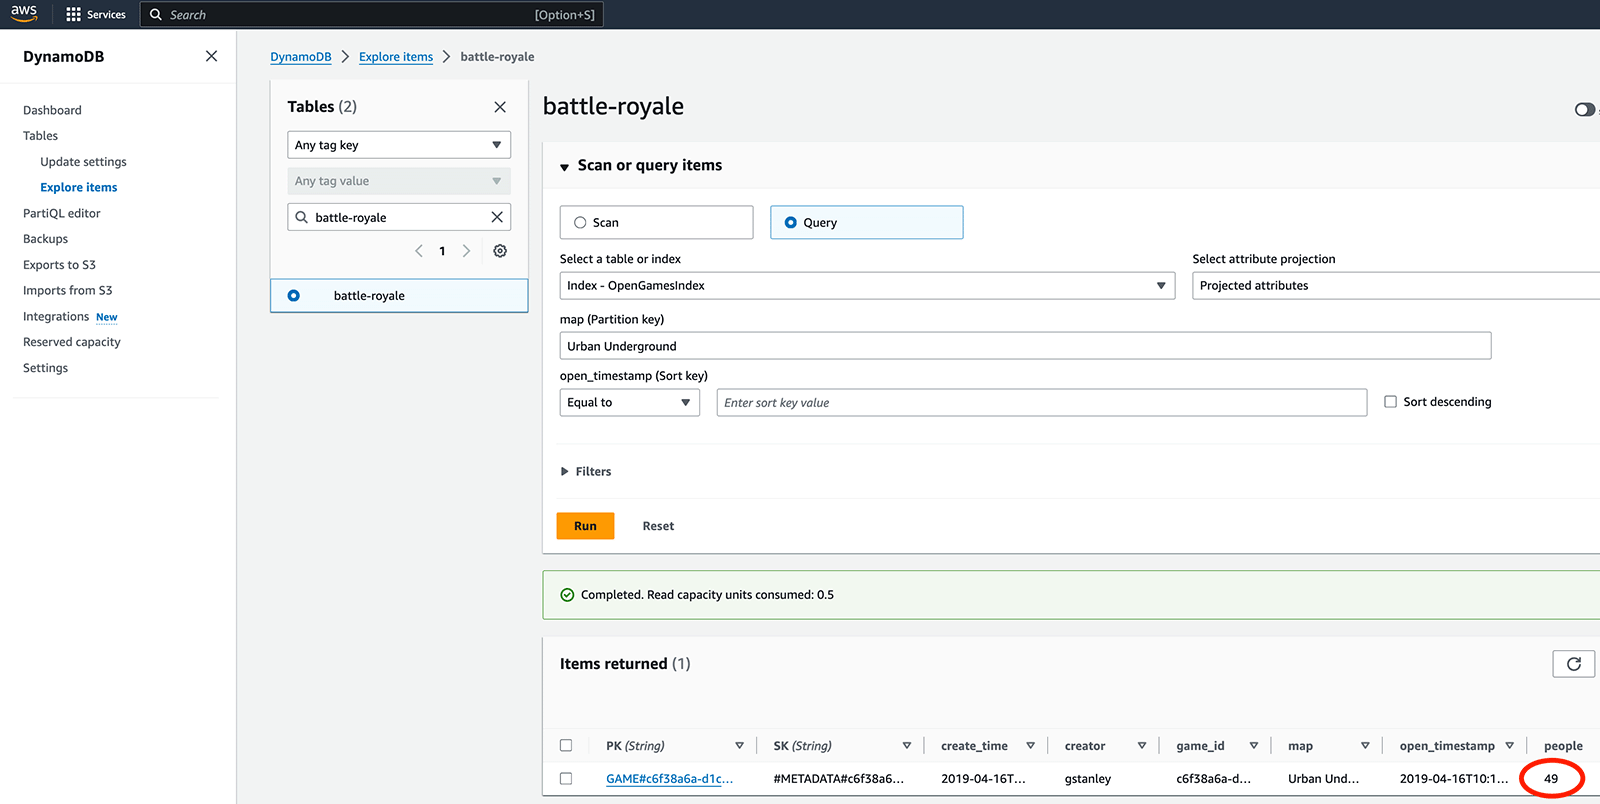
Task: Tick the checkbox for the GAME#c6f38a6a row
Action: (566, 779)
